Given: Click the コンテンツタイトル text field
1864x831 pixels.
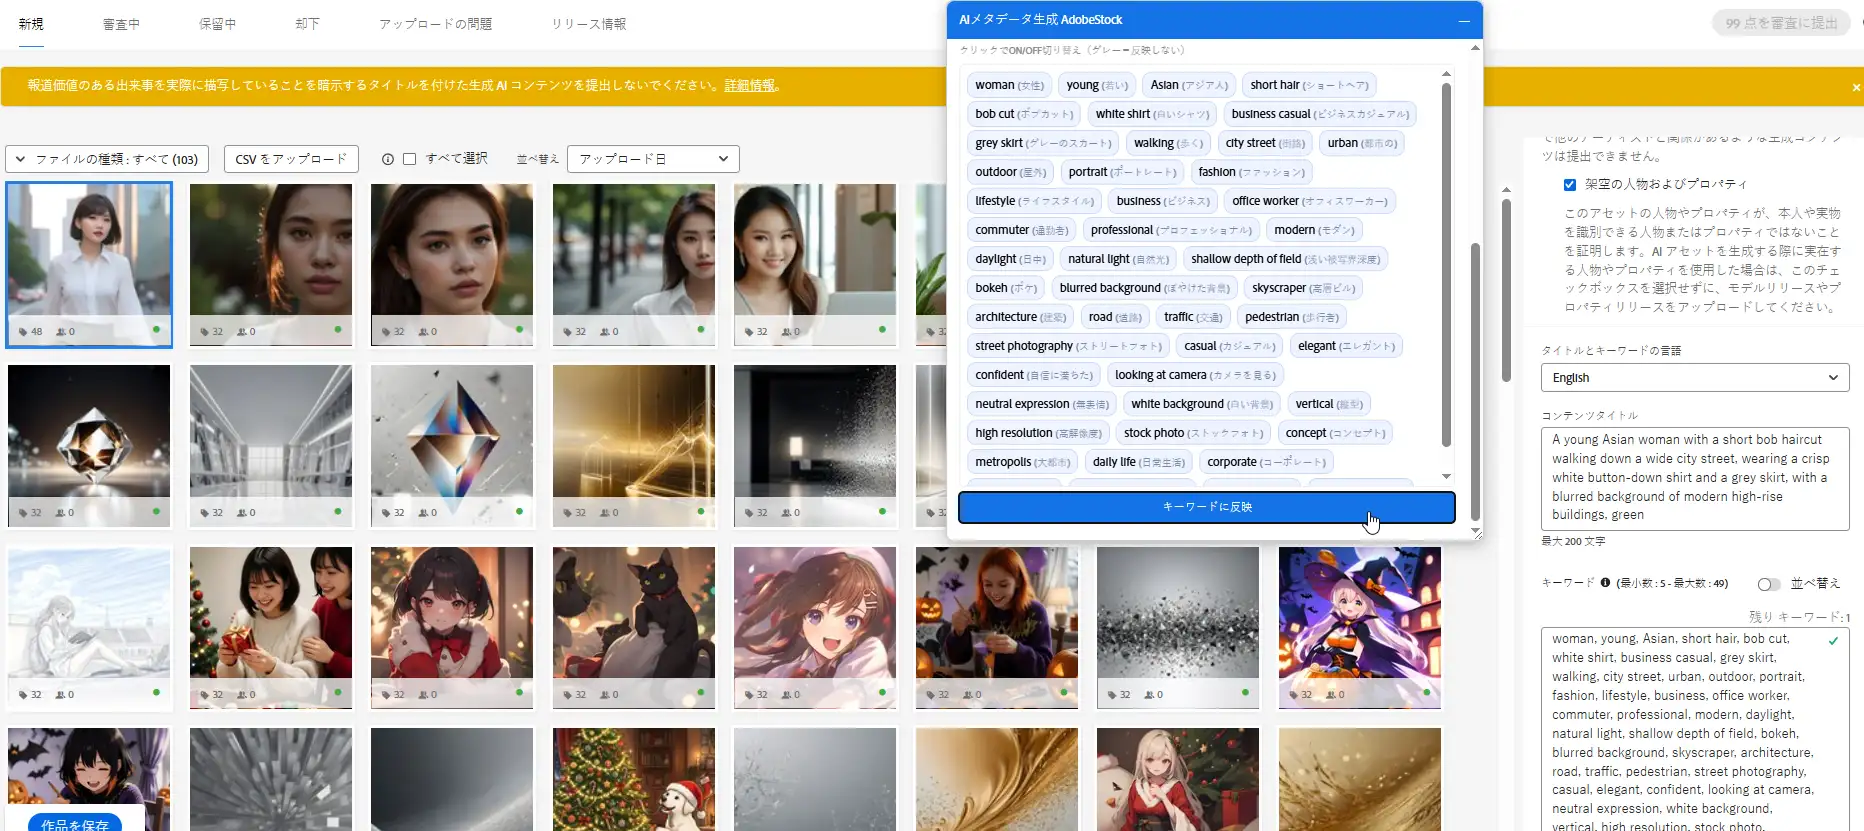Looking at the screenshot, I should point(1694,478).
